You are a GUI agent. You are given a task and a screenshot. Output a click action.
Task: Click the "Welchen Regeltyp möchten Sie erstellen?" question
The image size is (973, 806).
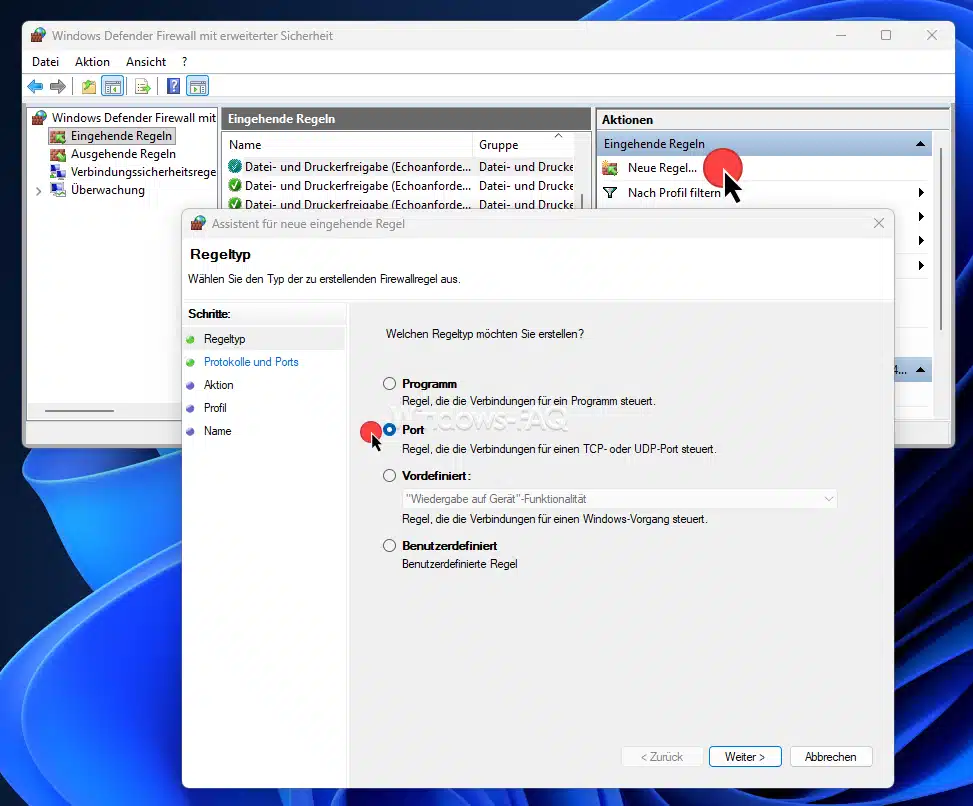coord(484,334)
